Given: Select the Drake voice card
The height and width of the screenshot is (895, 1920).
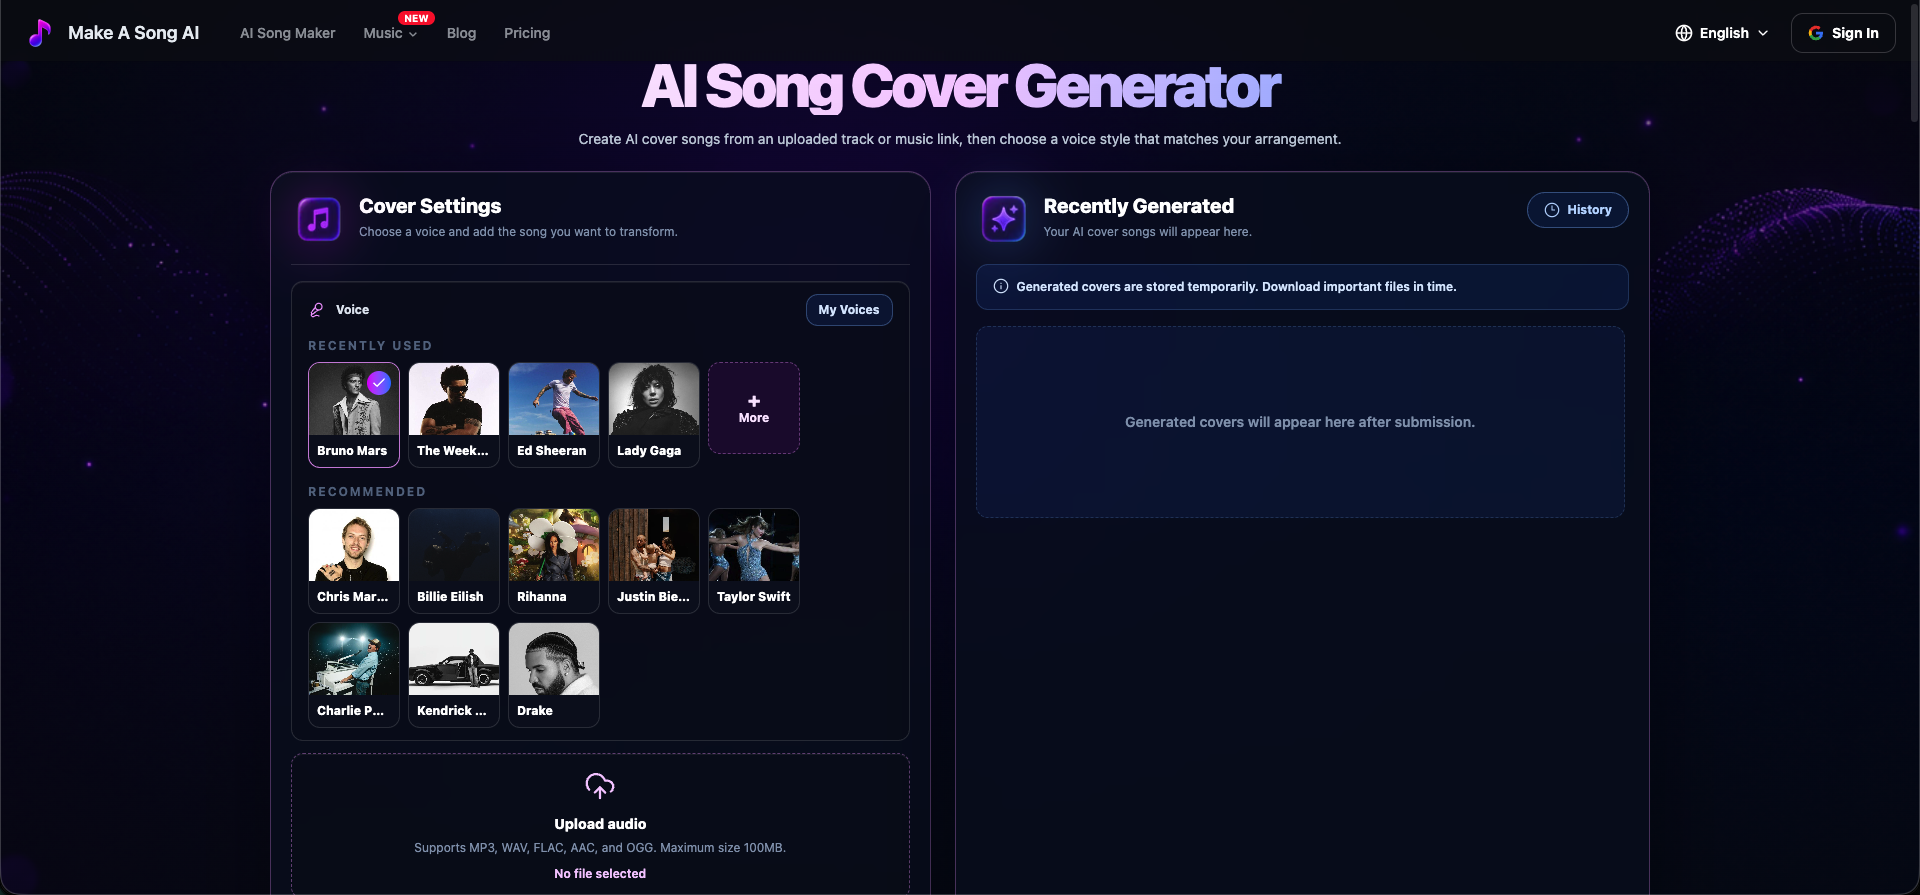Looking at the screenshot, I should tap(554, 674).
